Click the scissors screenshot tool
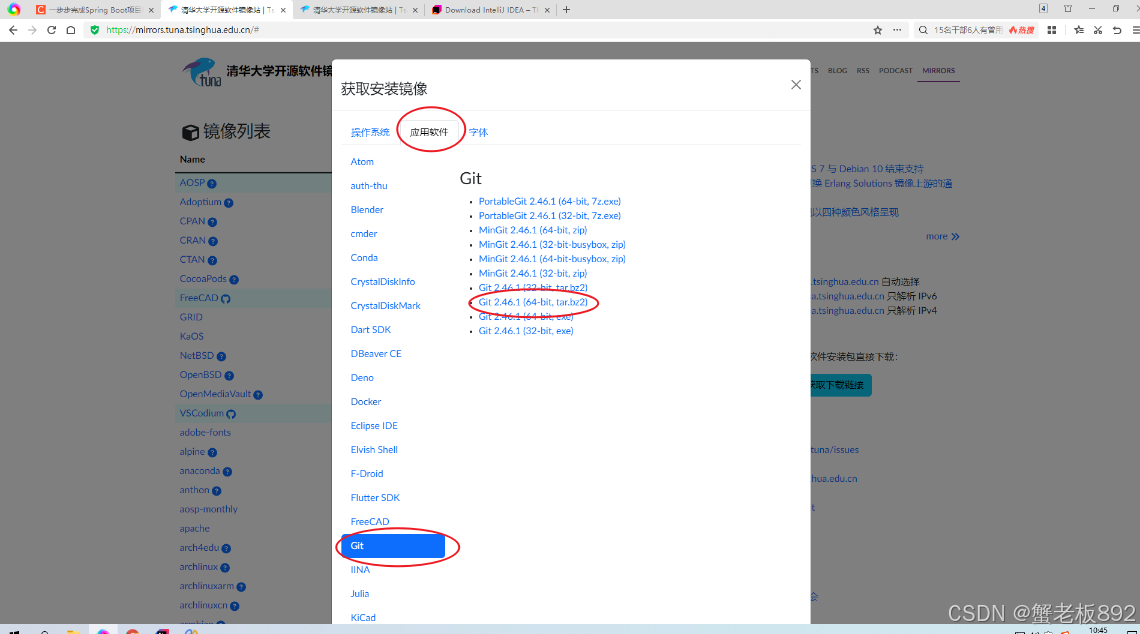Image resolution: width=1140 pixels, height=634 pixels. [x=1098, y=30]
